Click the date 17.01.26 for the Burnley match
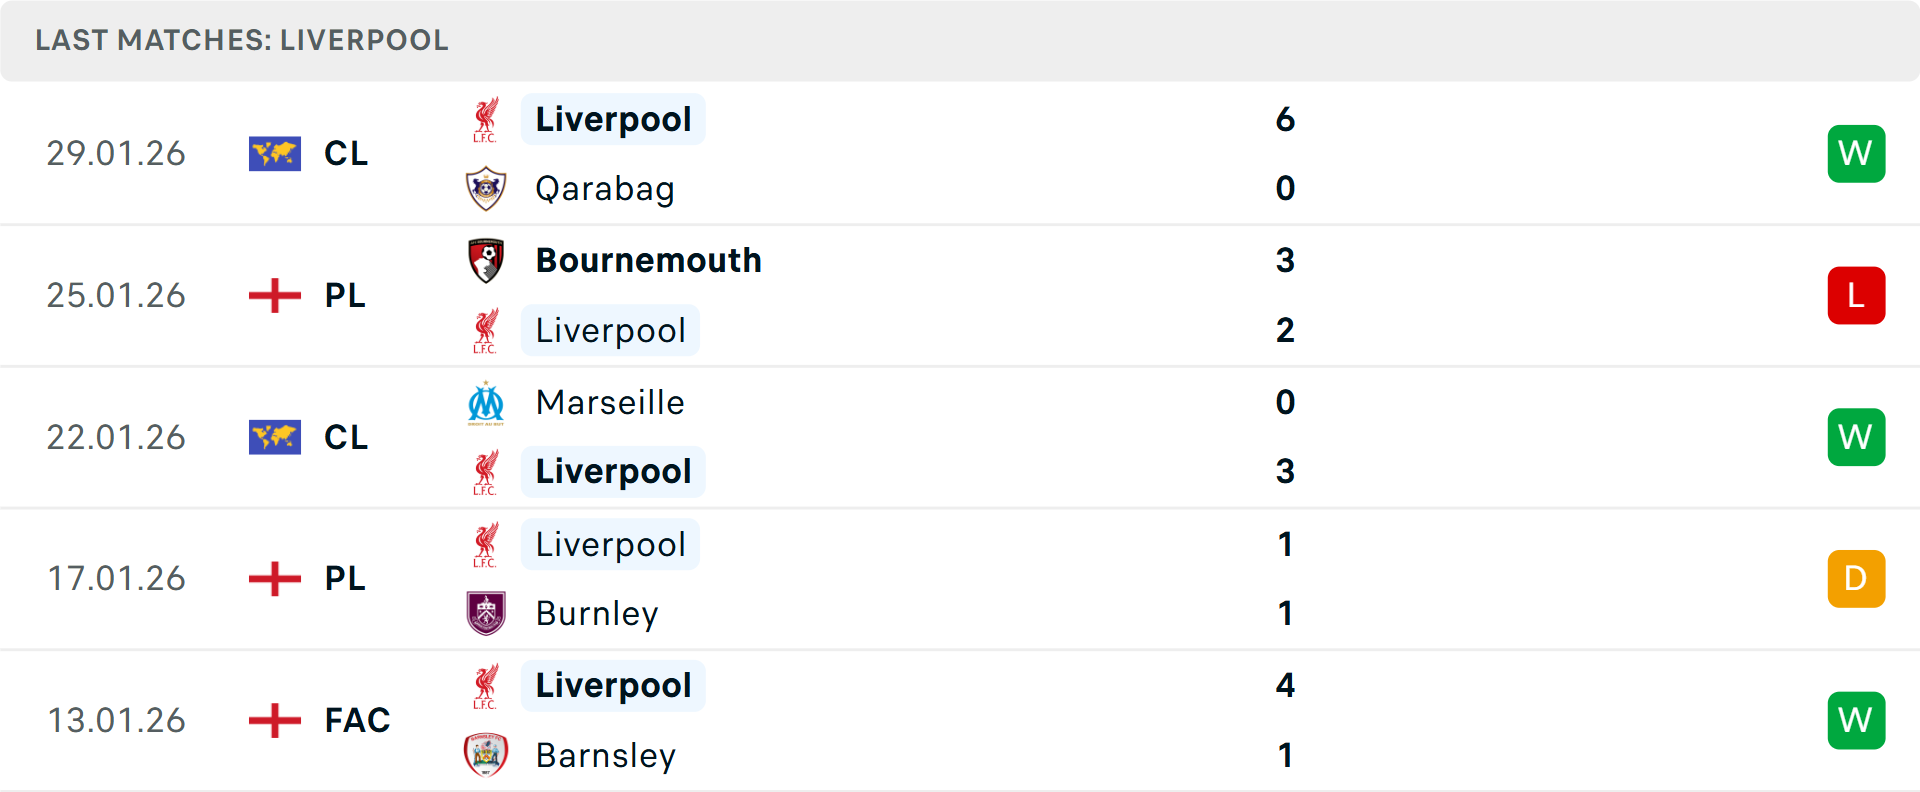Viewport: 1920px width, 792px height. pos(116,578)
